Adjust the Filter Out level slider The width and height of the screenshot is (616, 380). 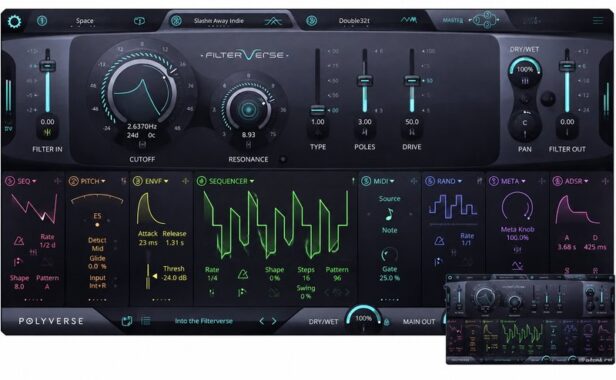point(567,66)
